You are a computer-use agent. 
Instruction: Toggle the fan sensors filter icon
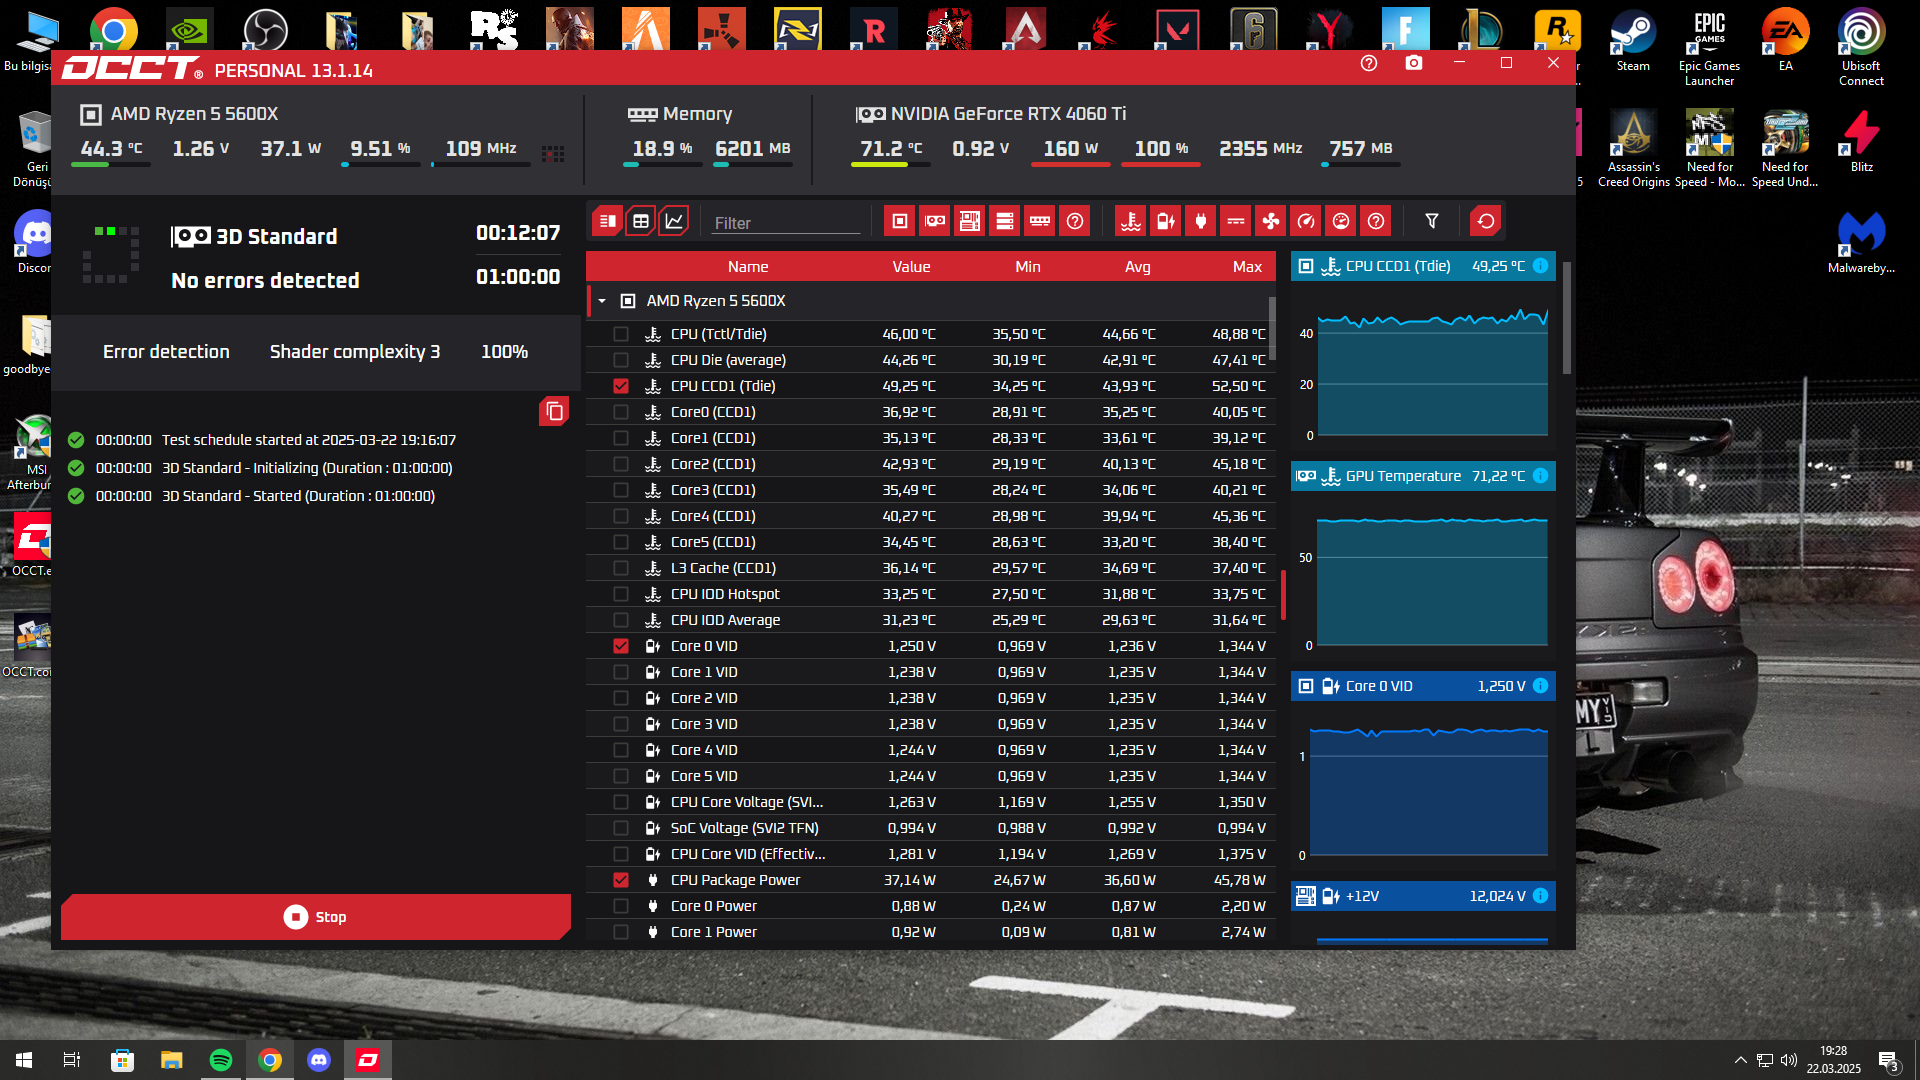click(x=1271, y=222)
